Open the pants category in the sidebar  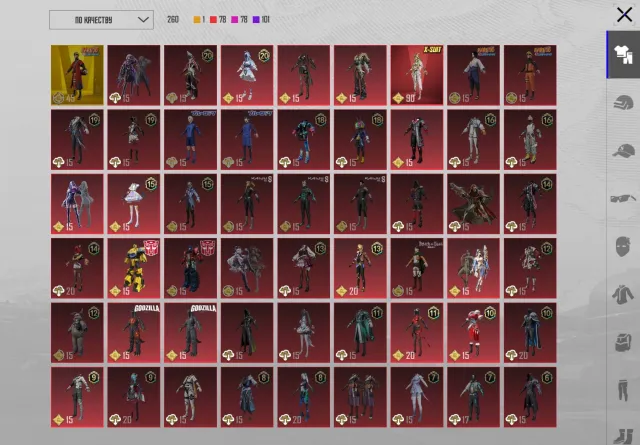[x=623, y=390]
